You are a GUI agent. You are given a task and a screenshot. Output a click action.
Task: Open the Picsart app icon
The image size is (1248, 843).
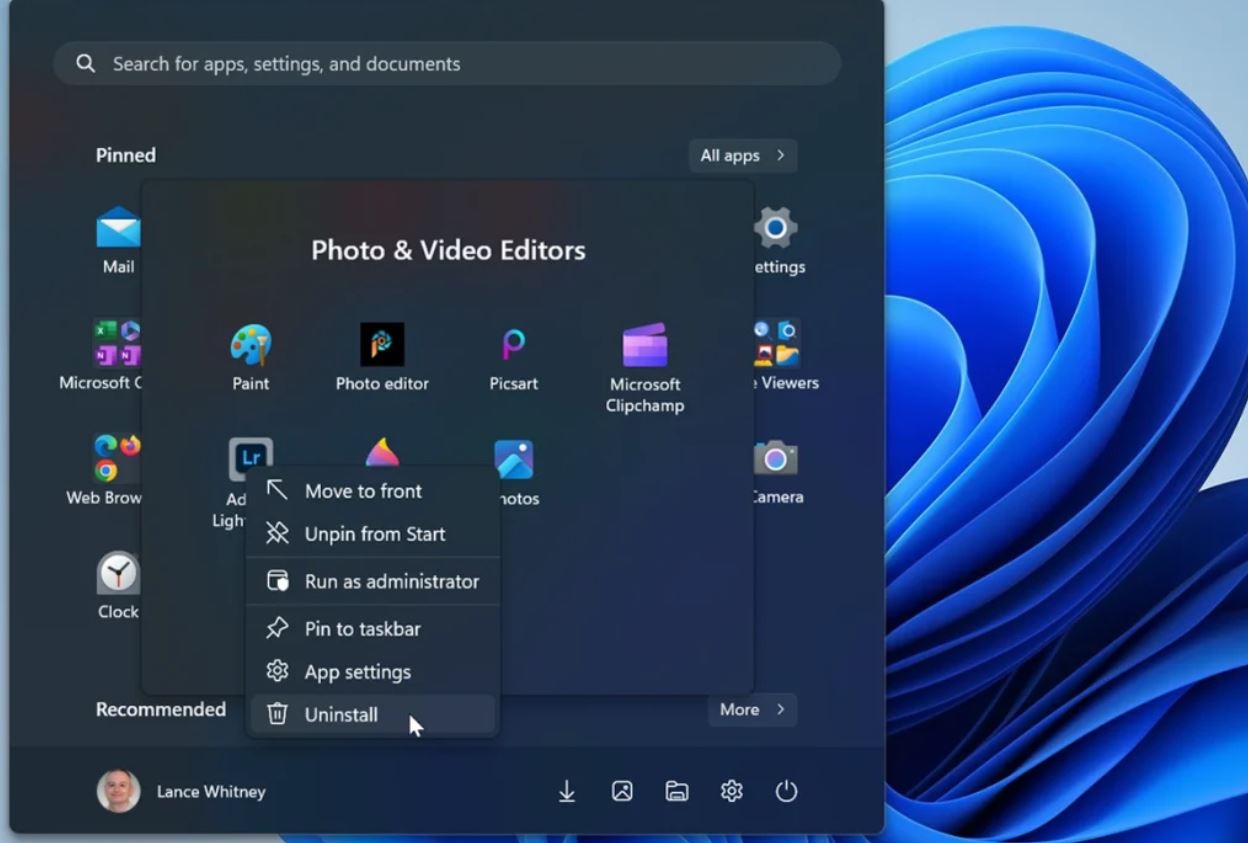(x=513, y=345)
